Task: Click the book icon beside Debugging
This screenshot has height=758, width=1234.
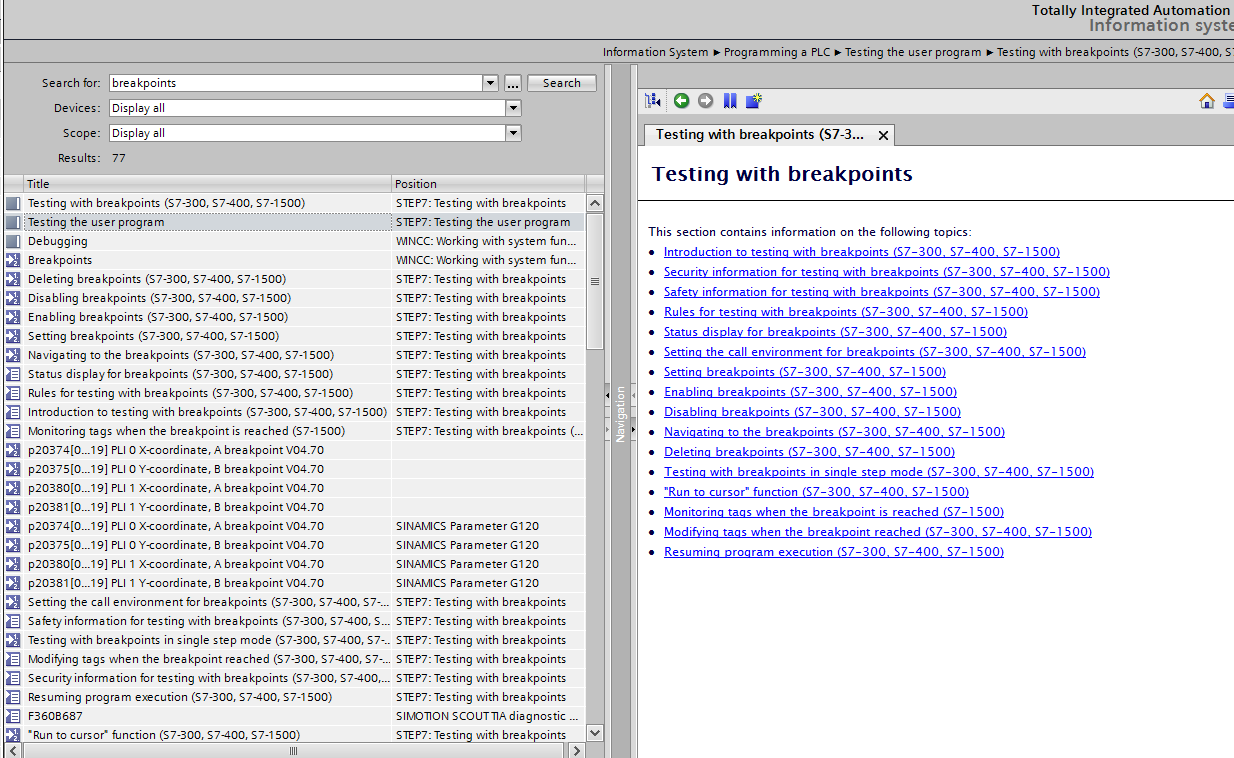Action: tap(13, 241)
